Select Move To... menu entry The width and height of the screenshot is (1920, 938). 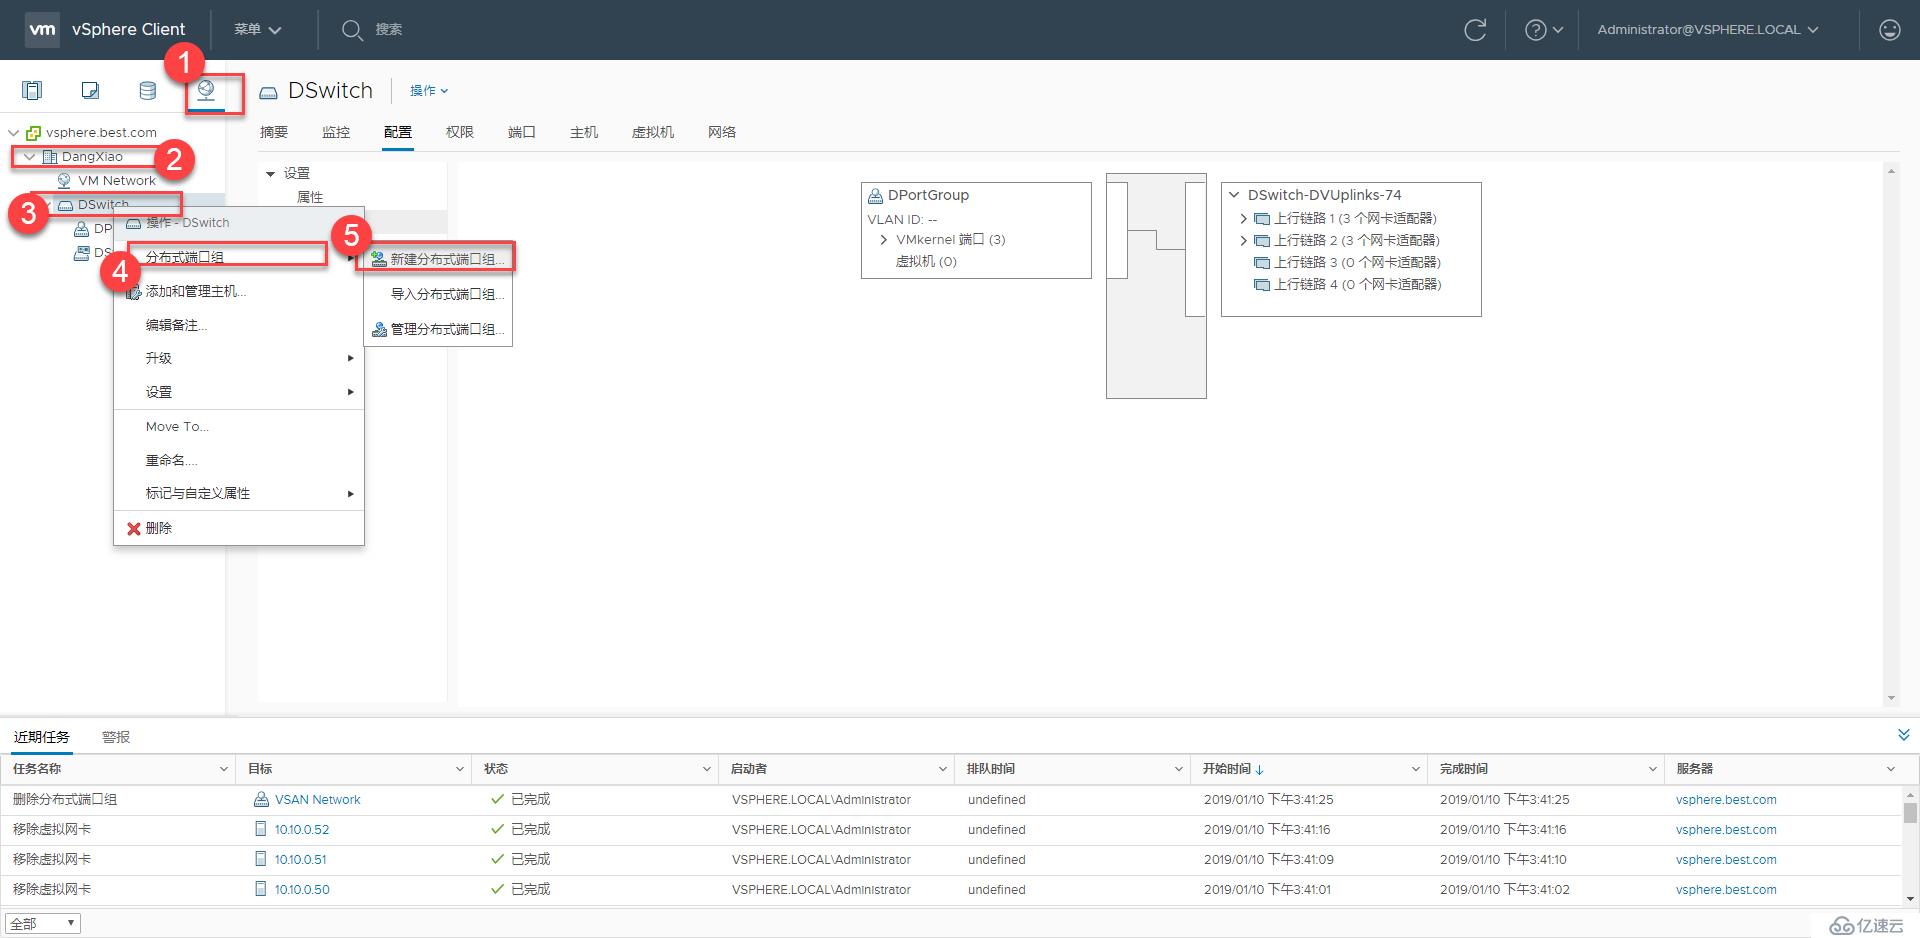click(x=239, y=426)
